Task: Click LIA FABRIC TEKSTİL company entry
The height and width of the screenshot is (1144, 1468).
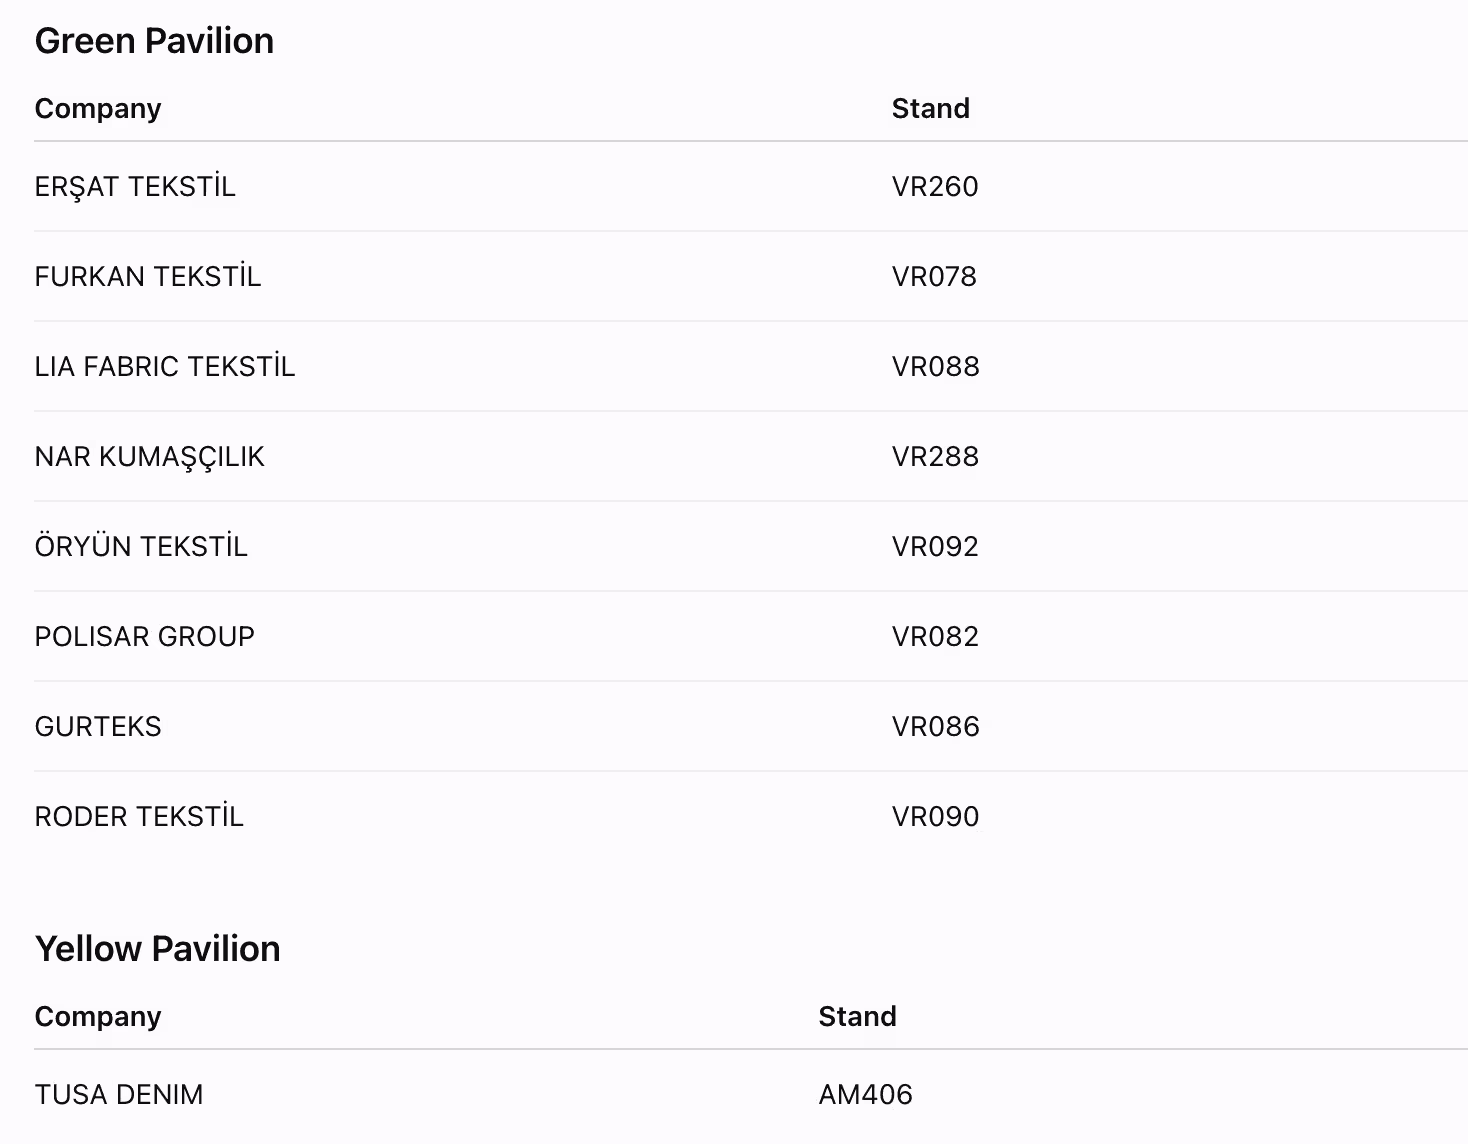Action: coord(165,367)
